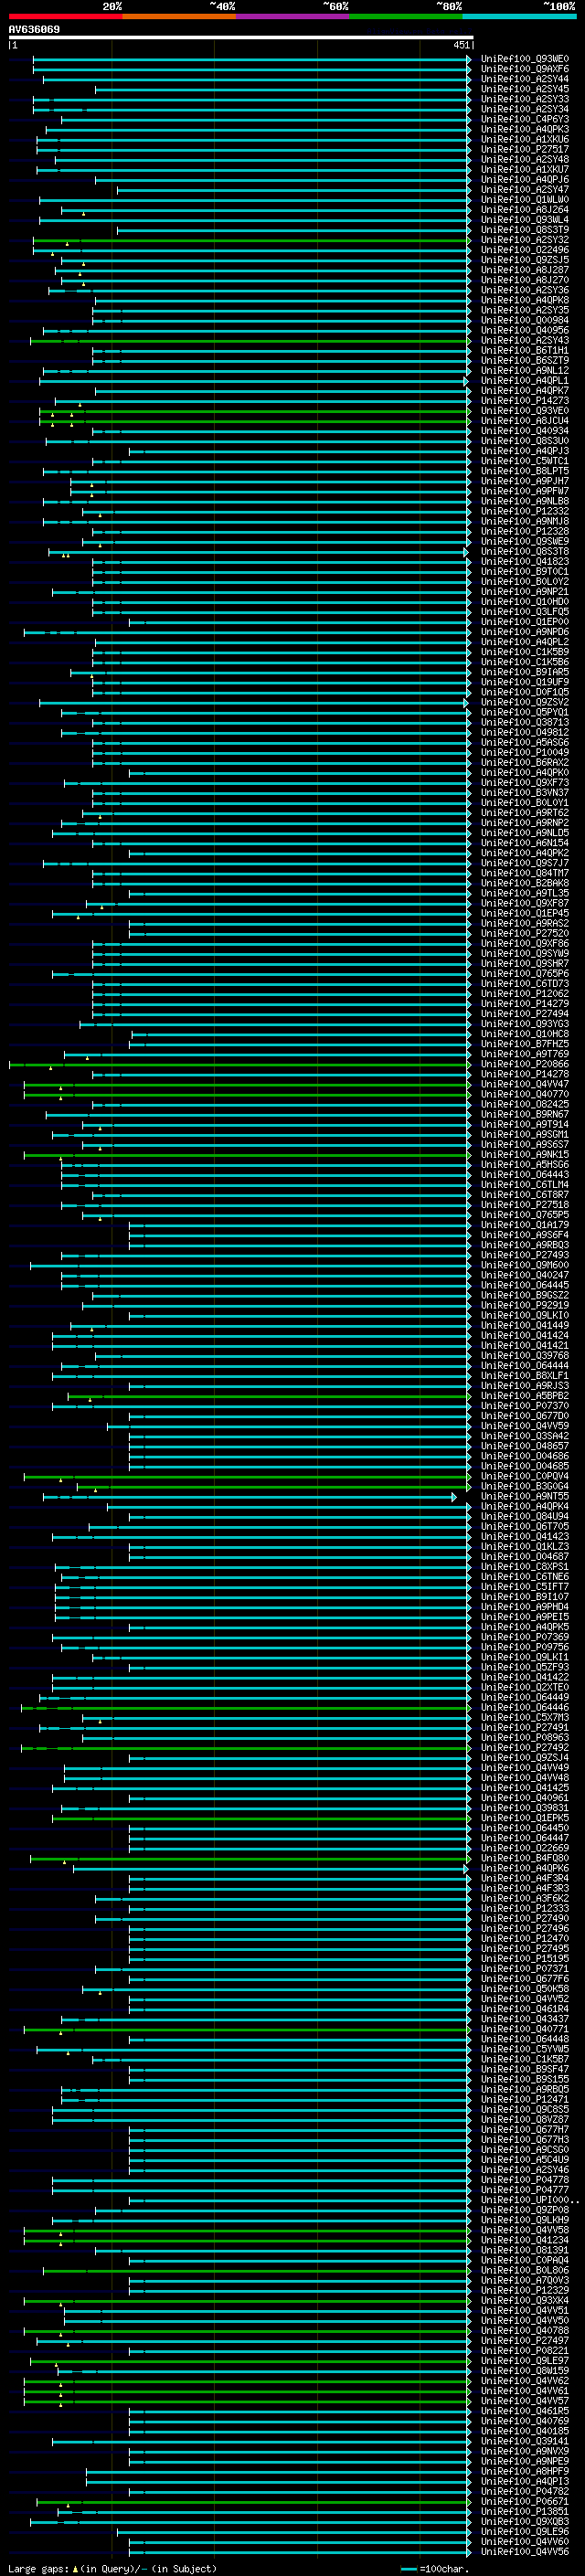The image size is (585, 2576).
Task: Select hit label UniRef100_P13851
Action: (525, 2511)
